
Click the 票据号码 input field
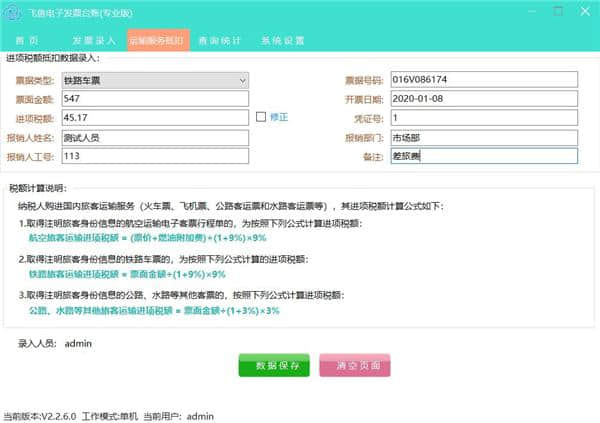pyautogui.click(x=483, y=80)
